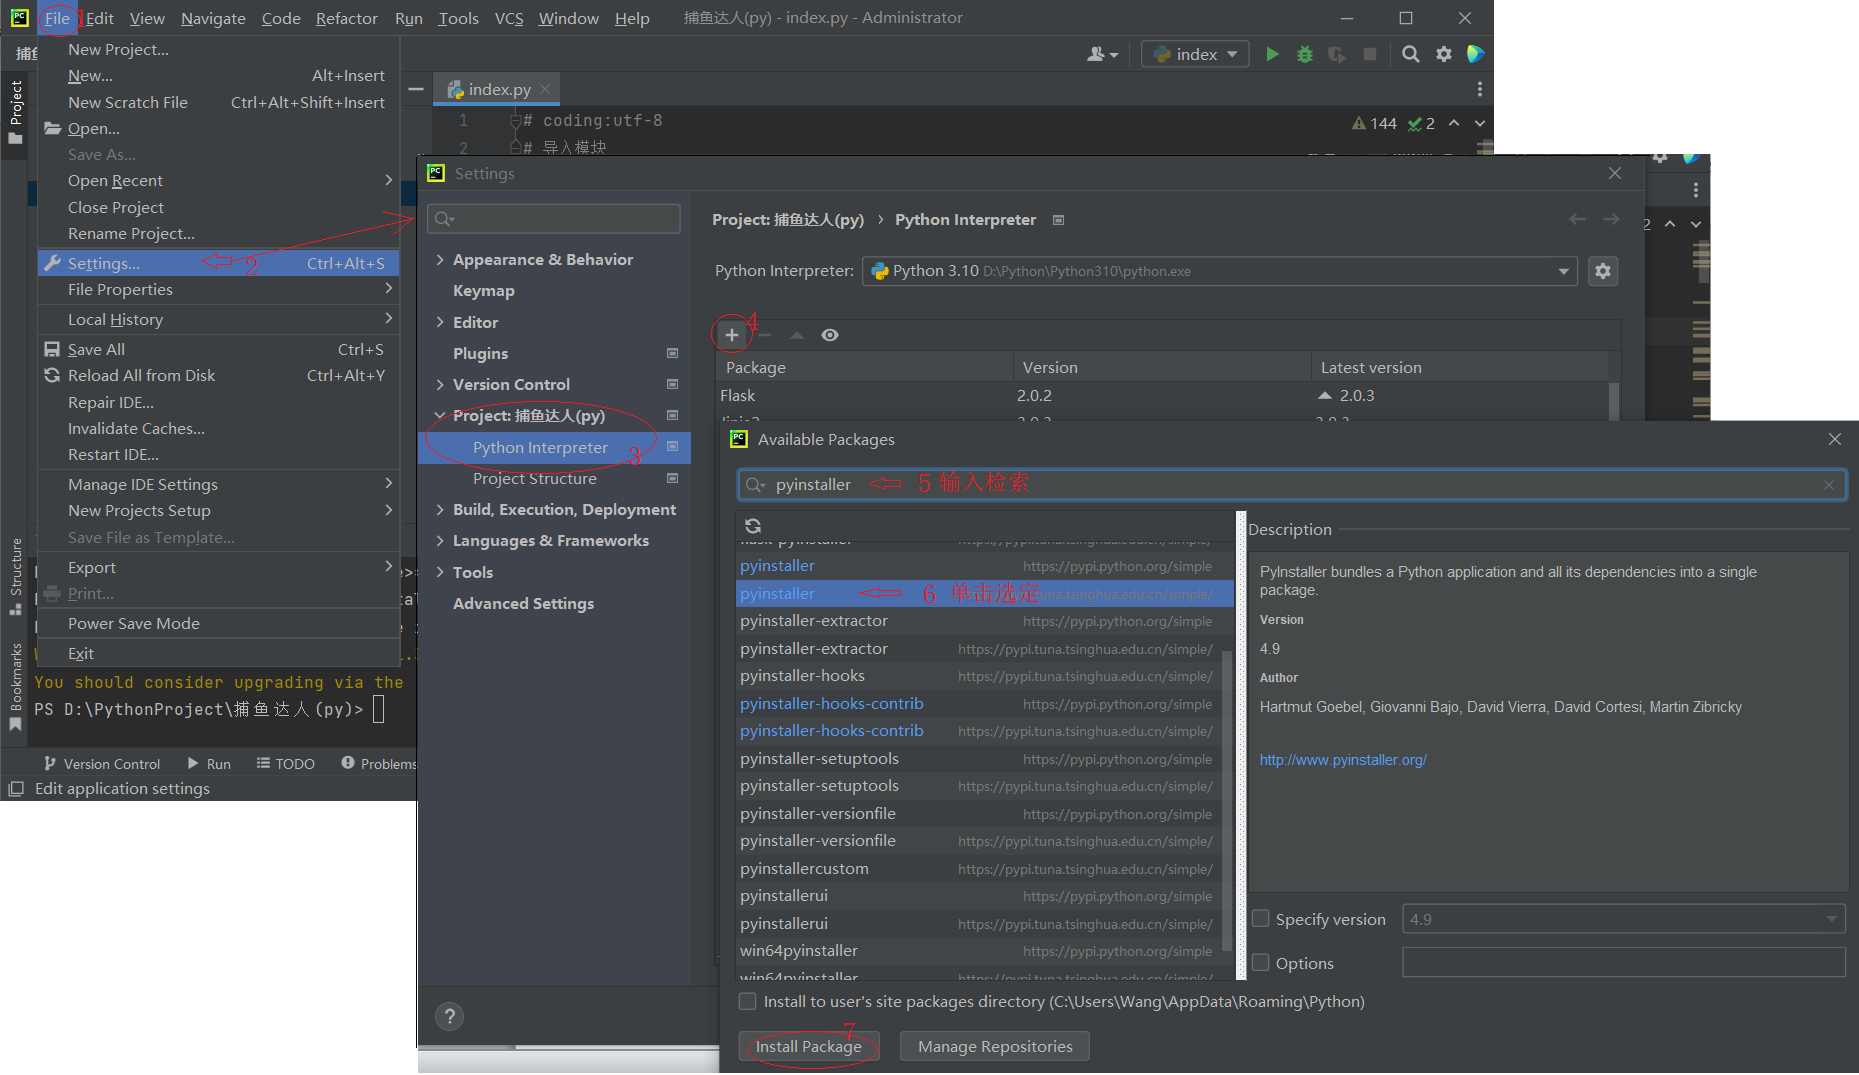The image size is (1859, 1075).
Task: Expand the Appearance & Behavior section
Action: click(x=439, y=259)
